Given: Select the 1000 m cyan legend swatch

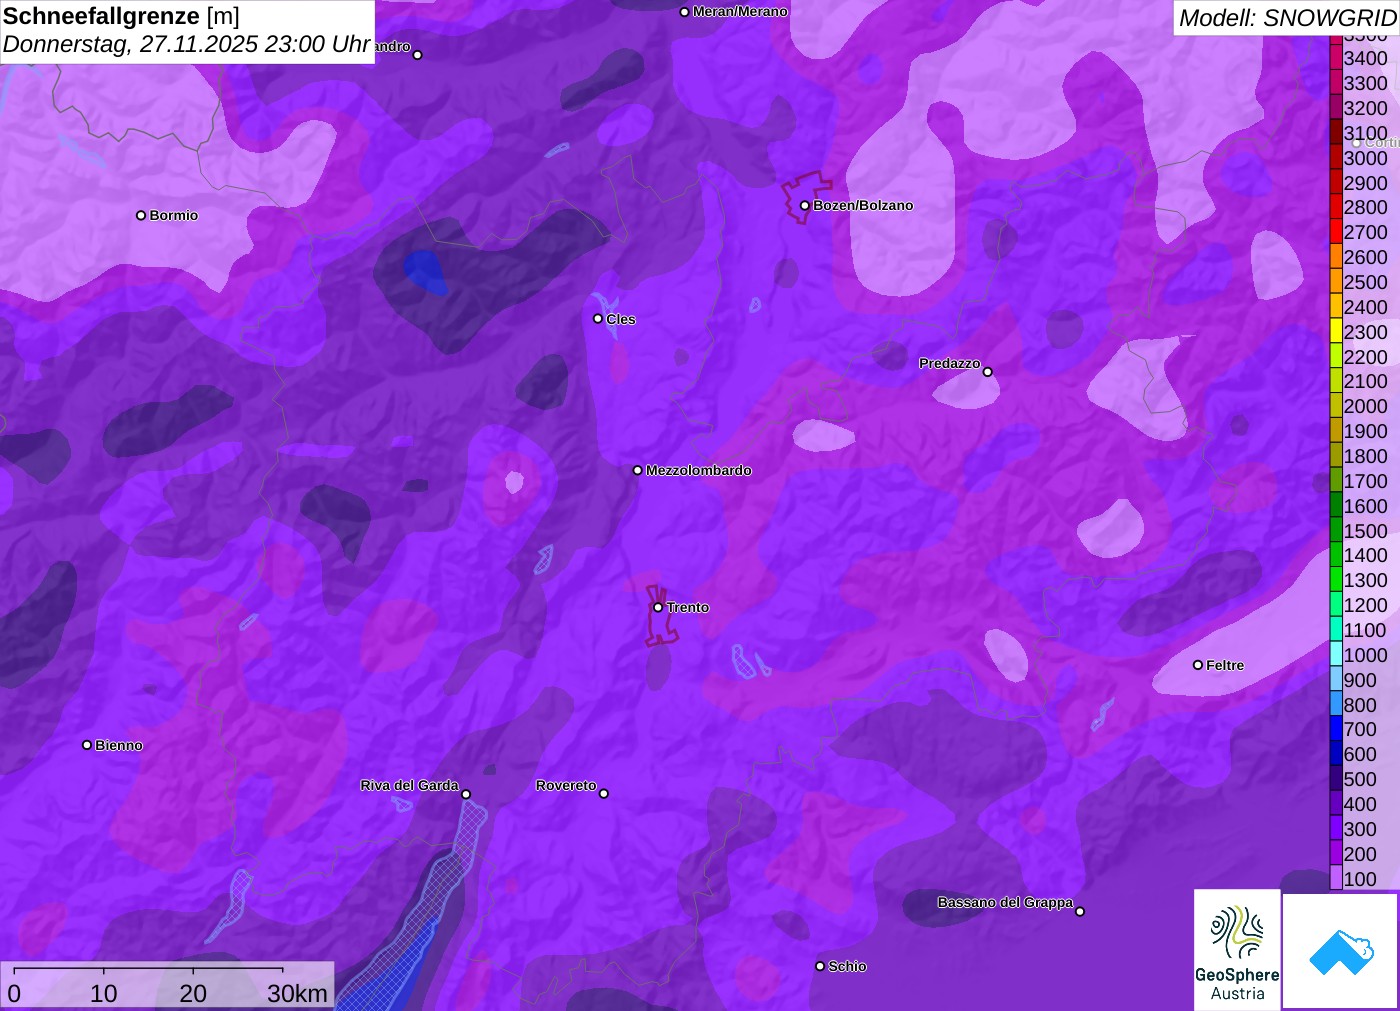Looking at the screenshot, I should coord(1336,655).
